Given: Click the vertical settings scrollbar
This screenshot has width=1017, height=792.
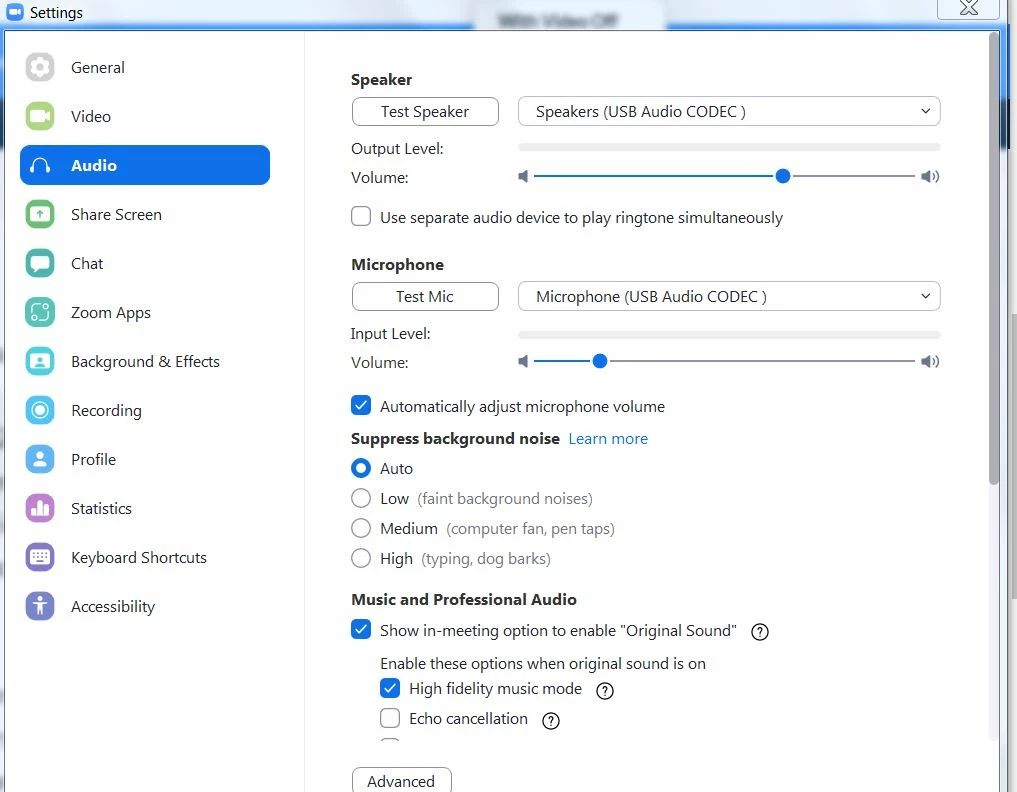Looking at the screenshot, I should tap(994, 258).
